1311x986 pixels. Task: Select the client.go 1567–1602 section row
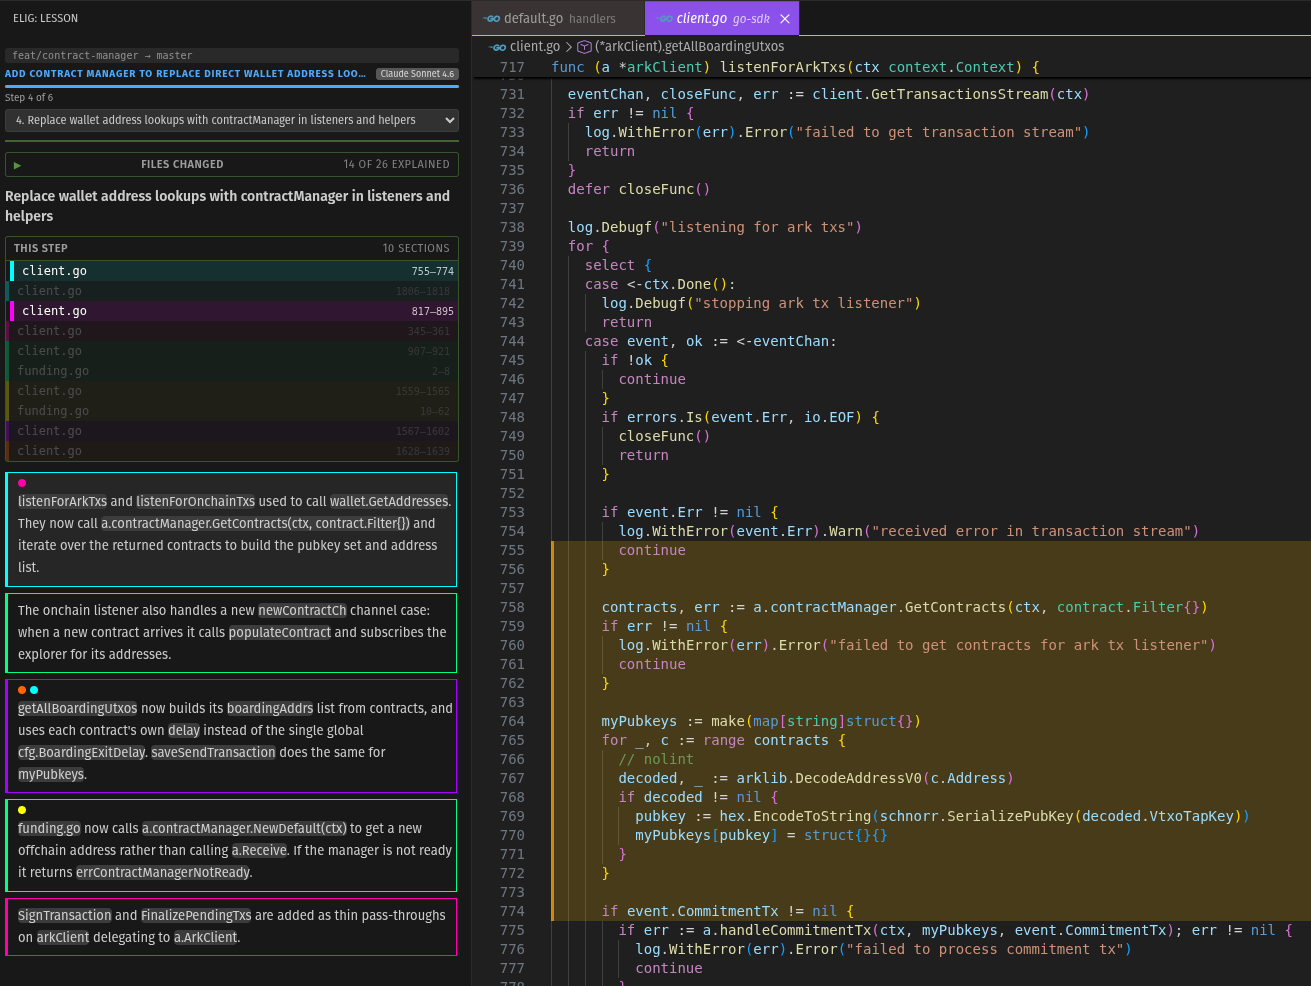click(234, 431)
